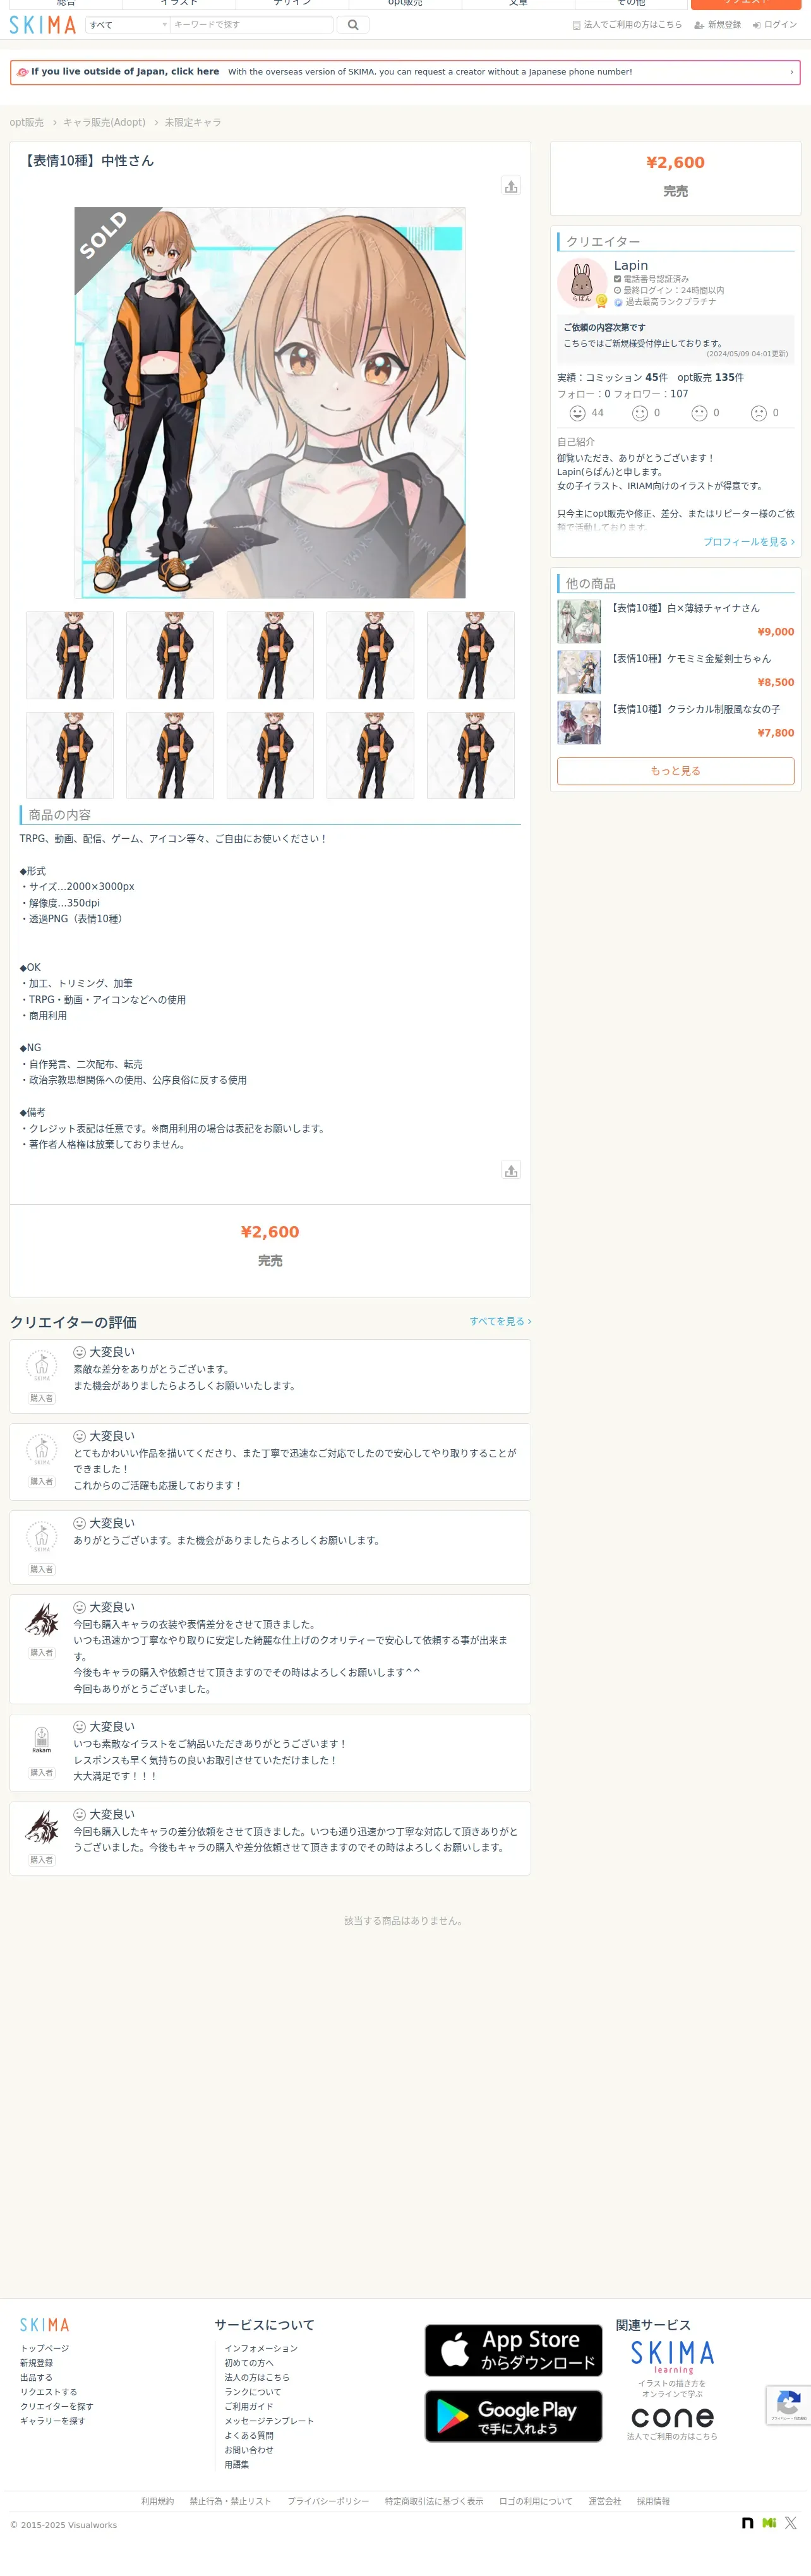This screenshot has width=811, height=2576.
Task: Select キャラ販売(Adopt) breadcrumb item
Action: (x=104, y=122)
